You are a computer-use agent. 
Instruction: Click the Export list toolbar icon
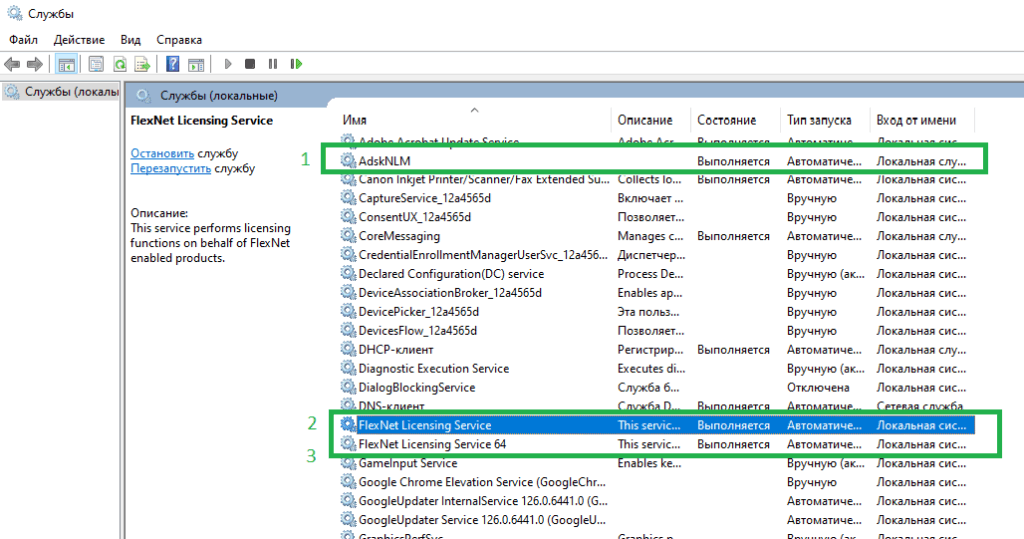[143, 64]
